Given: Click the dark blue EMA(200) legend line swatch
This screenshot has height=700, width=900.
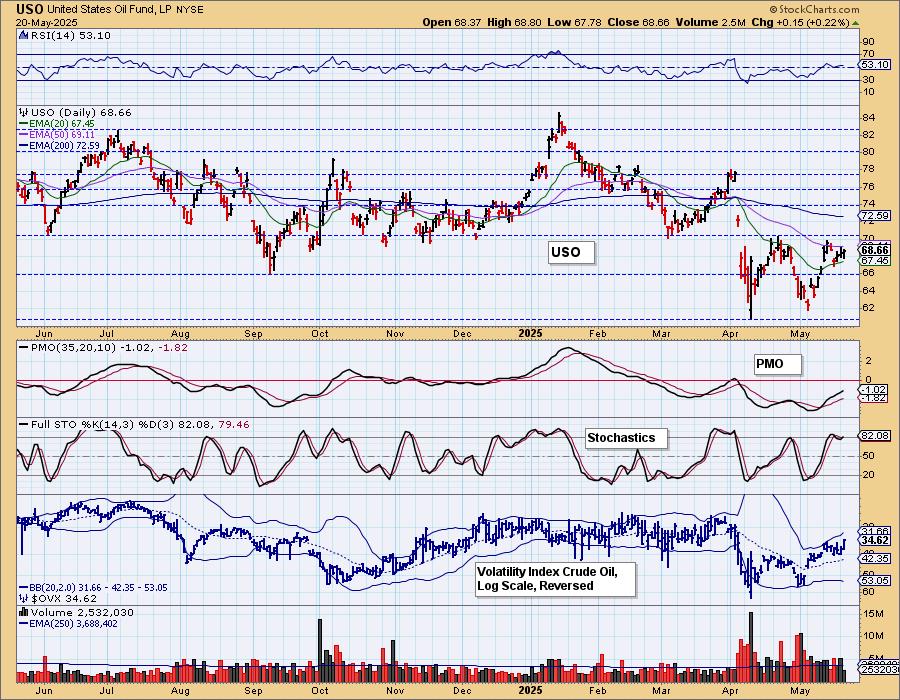Looking at the screenshot, I should tap(24, 146).
